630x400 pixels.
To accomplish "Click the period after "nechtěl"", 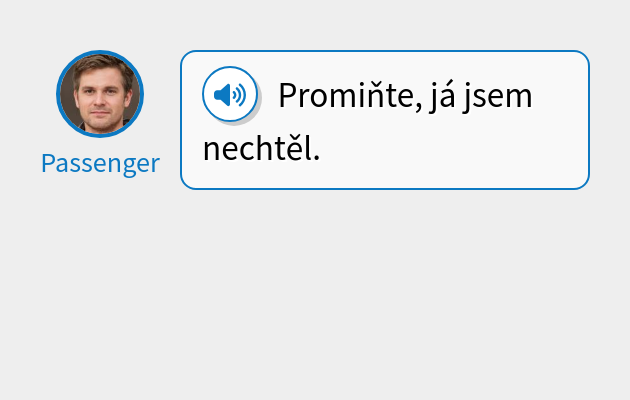I will tap(316, 158).
